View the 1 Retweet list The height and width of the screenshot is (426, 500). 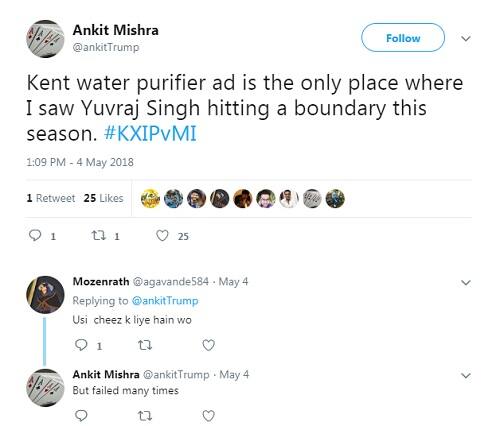(x=51, y=198)
